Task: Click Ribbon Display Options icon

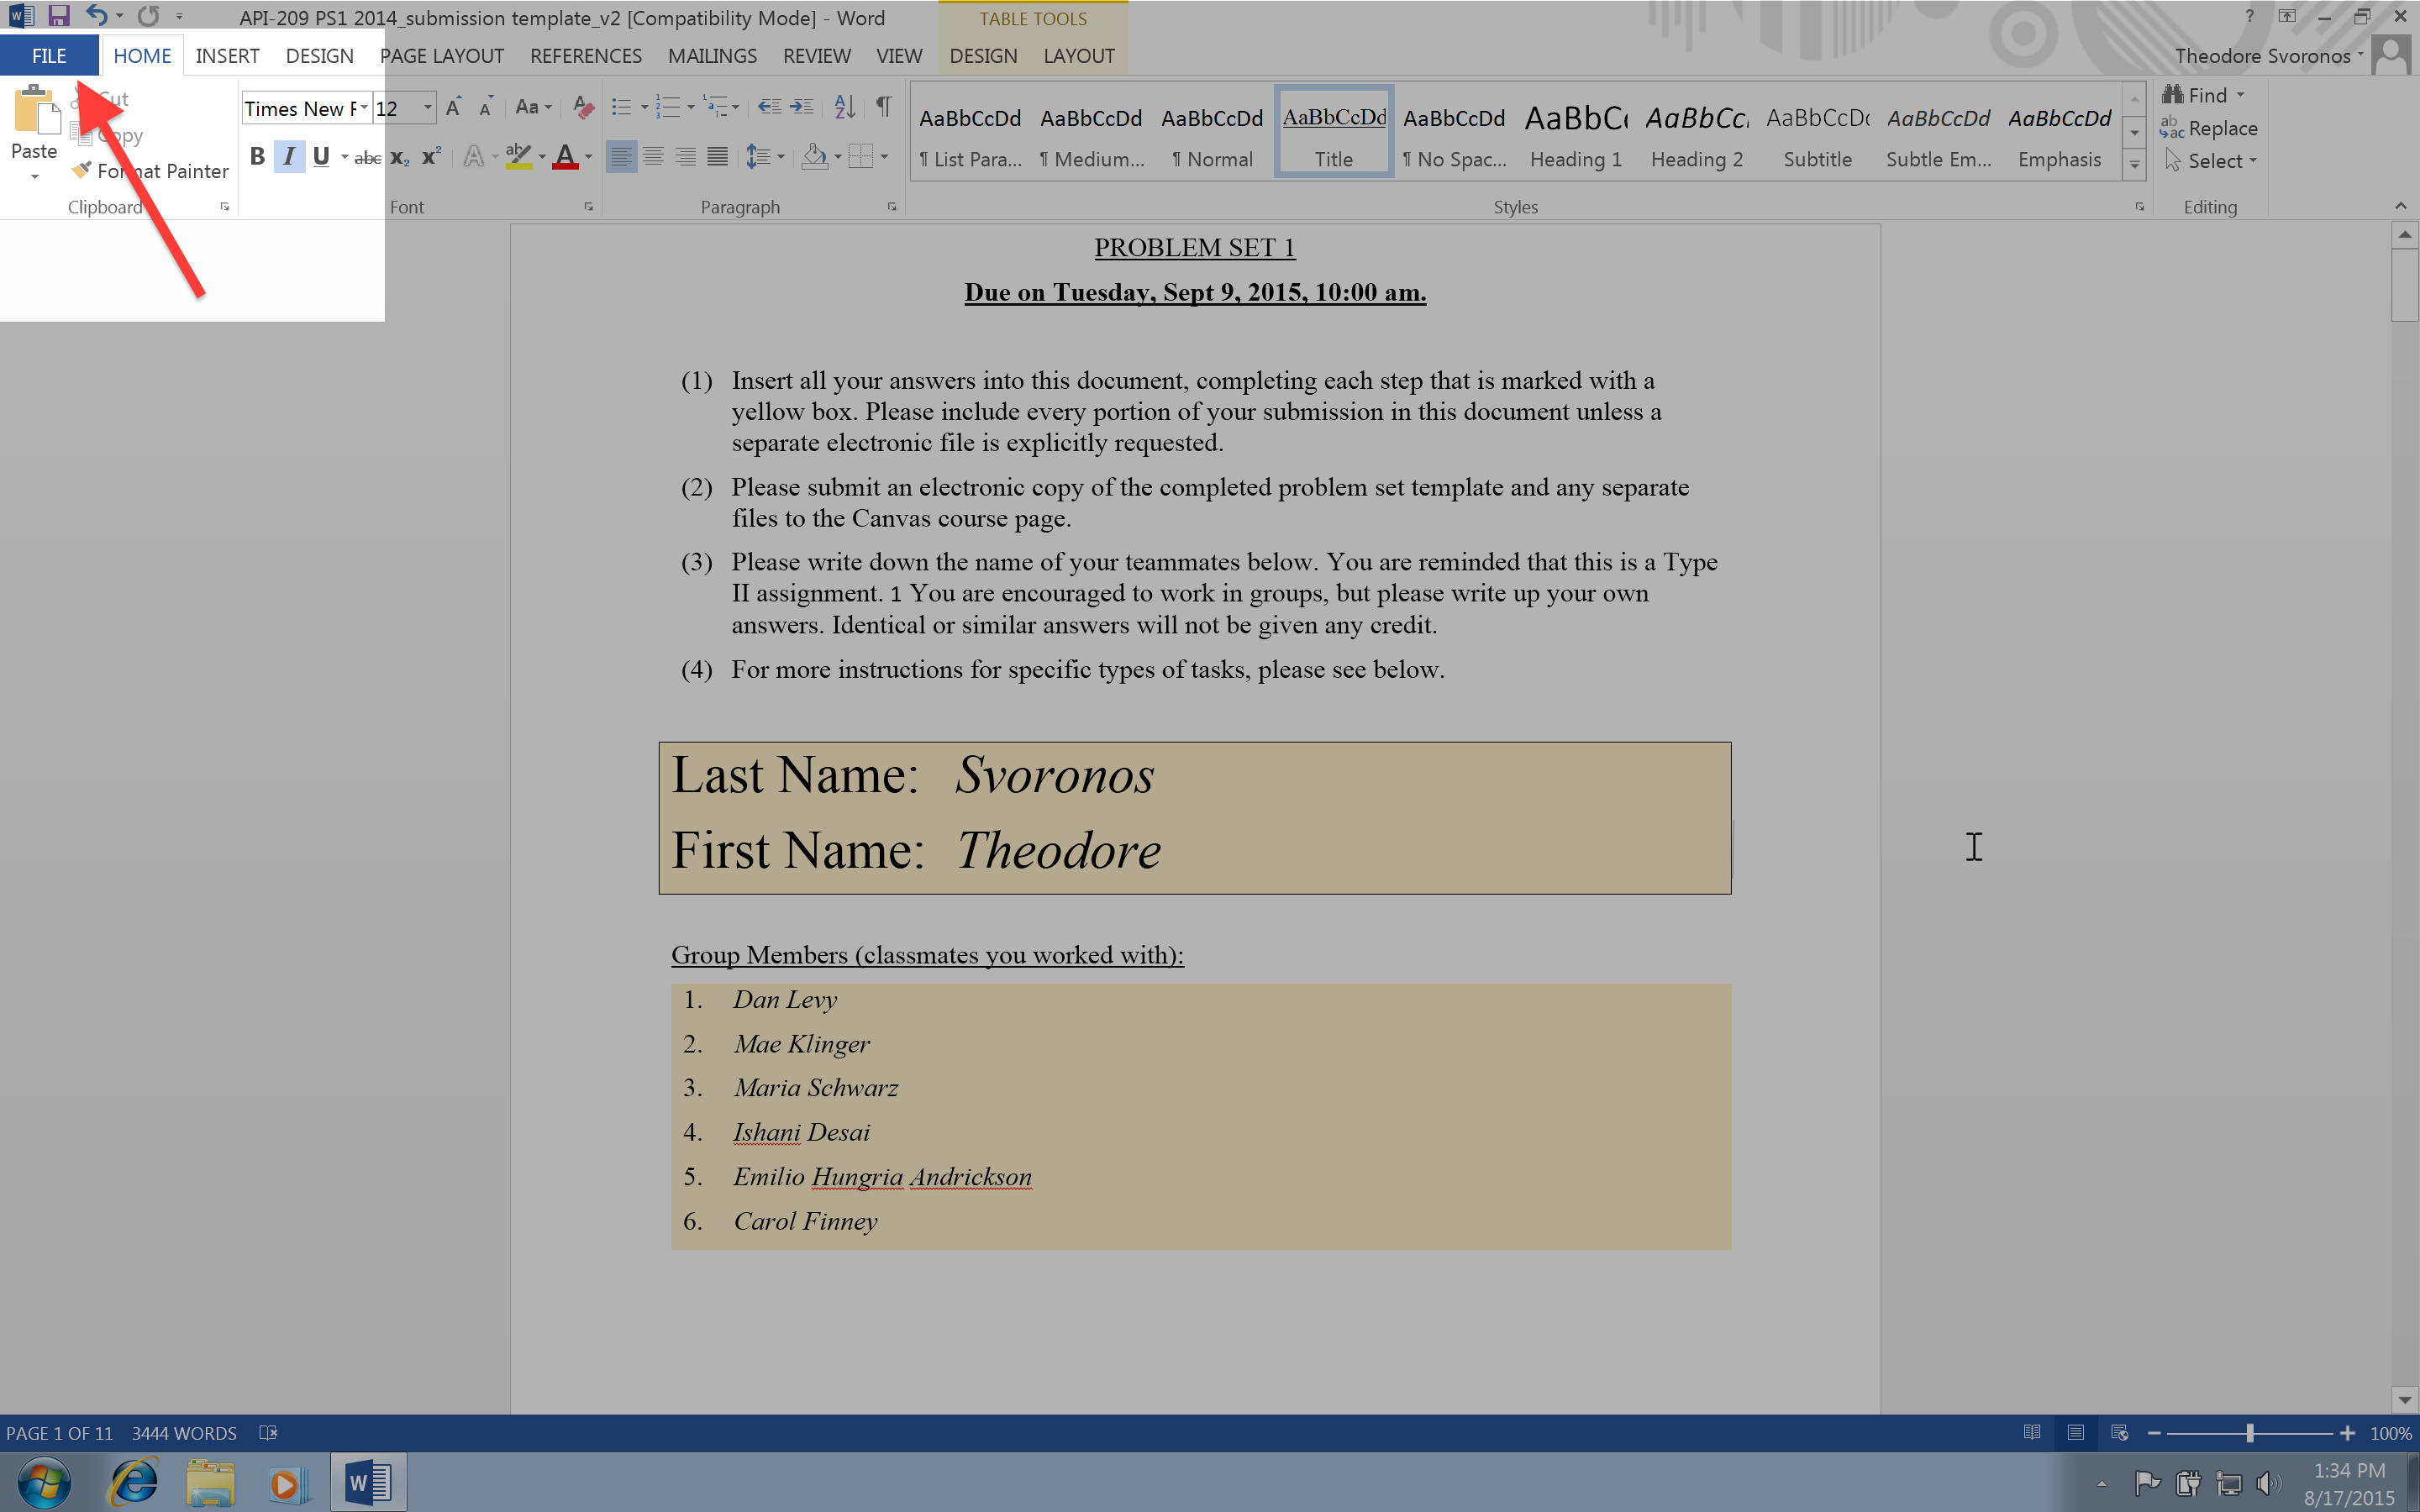Action: click(x=2287, y=16)
